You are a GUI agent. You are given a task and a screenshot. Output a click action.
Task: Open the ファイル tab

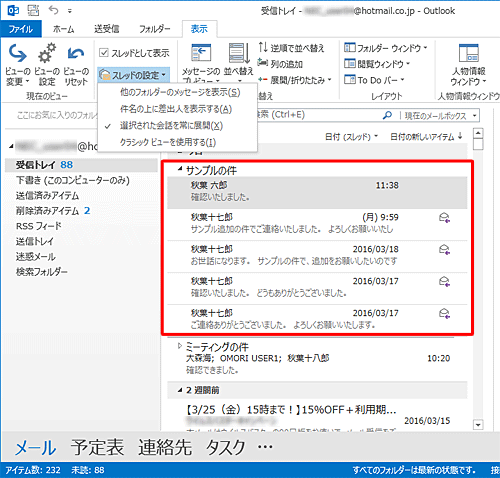21,29
